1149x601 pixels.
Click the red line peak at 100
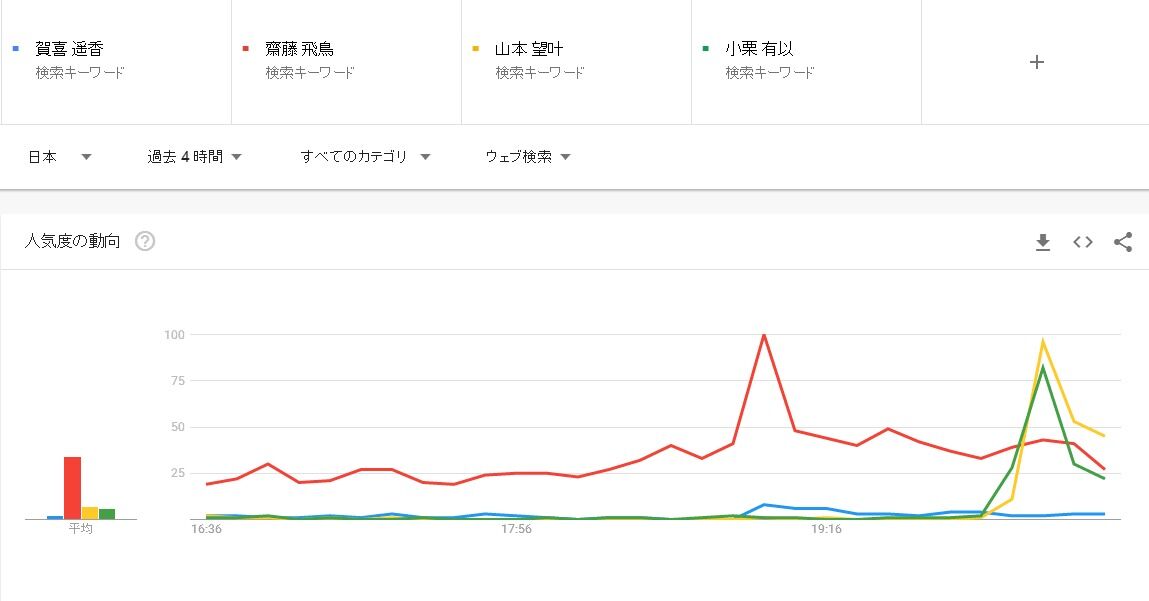[764, 335]
